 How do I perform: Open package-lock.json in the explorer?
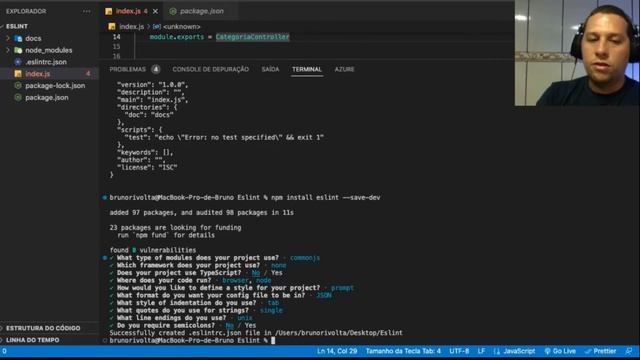click(x=55, y=86)
